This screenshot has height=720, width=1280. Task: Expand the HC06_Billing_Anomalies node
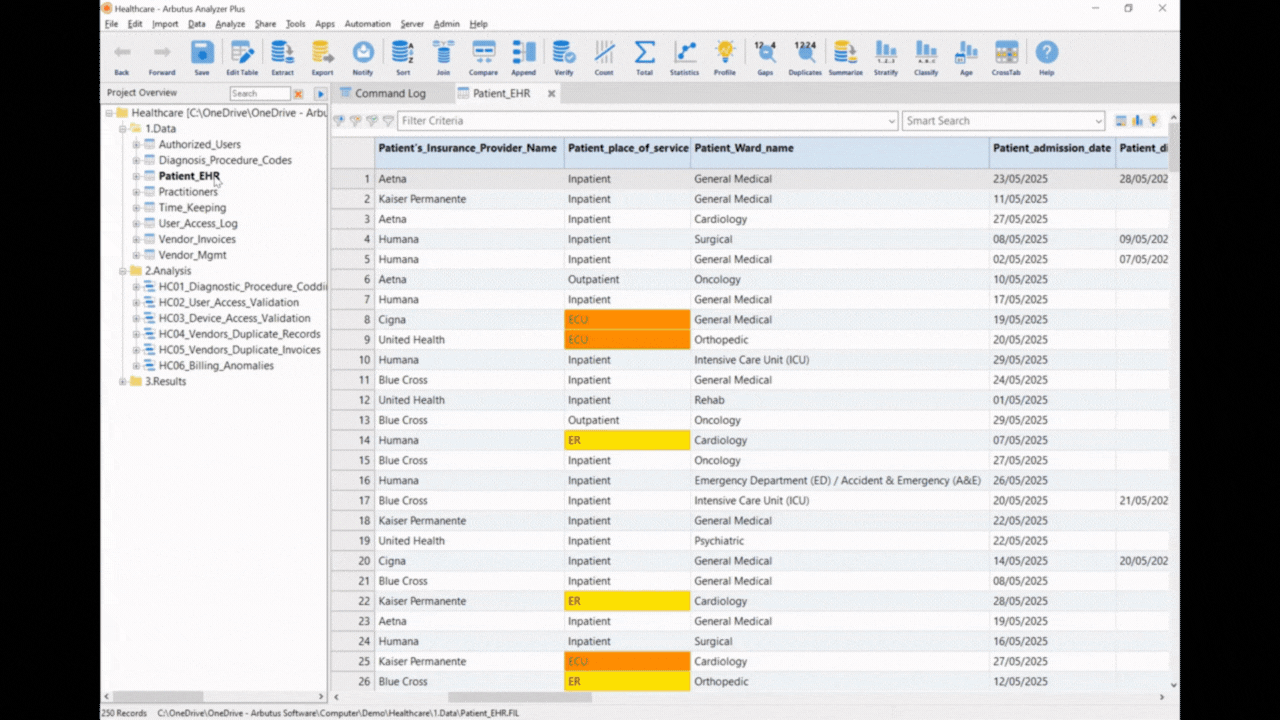(136, 366)
